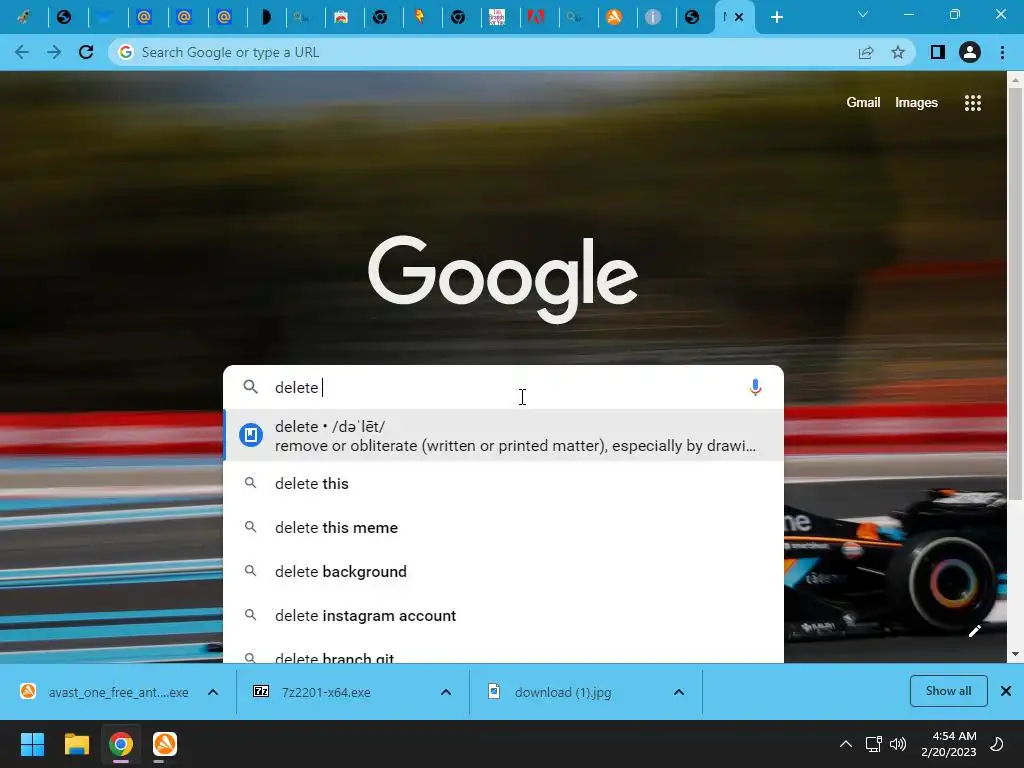1024x768 pixels.
Task: Open the Chrome side panel
Action: 937,52
